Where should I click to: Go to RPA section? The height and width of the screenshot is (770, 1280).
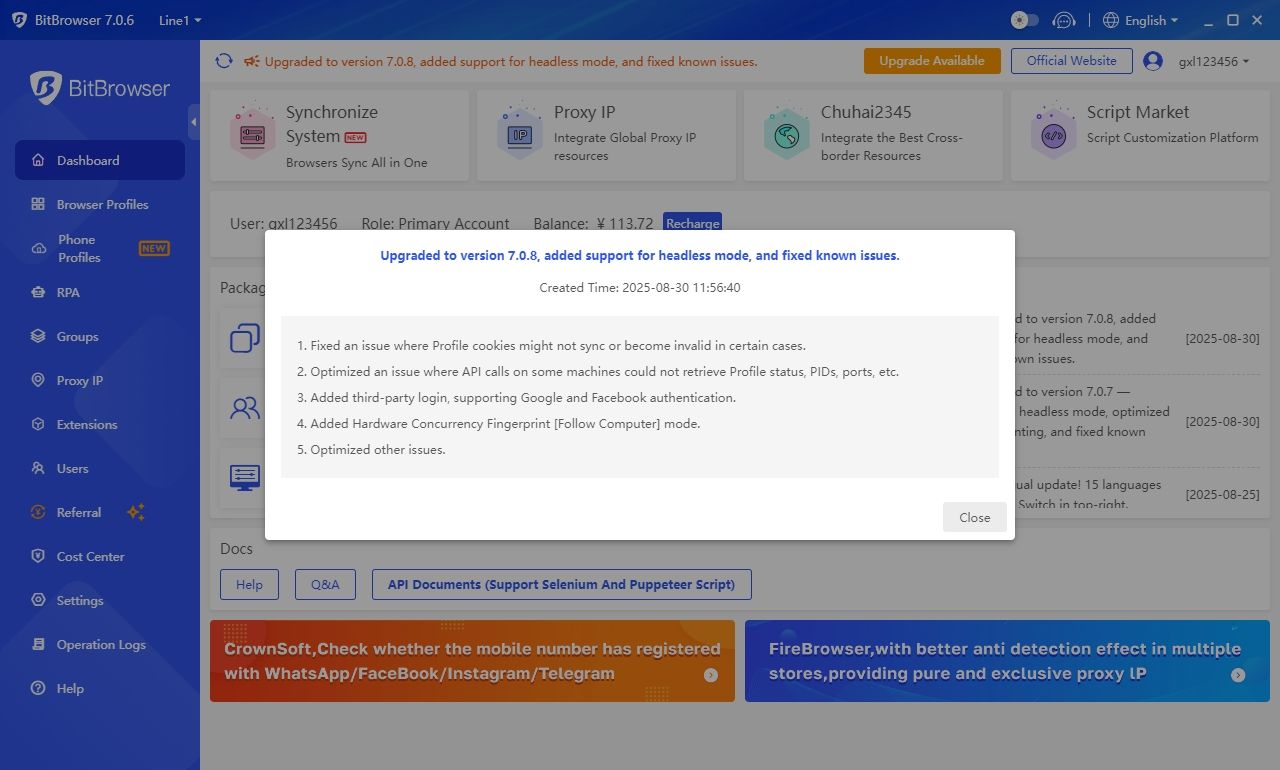click(x=100, y=292)
